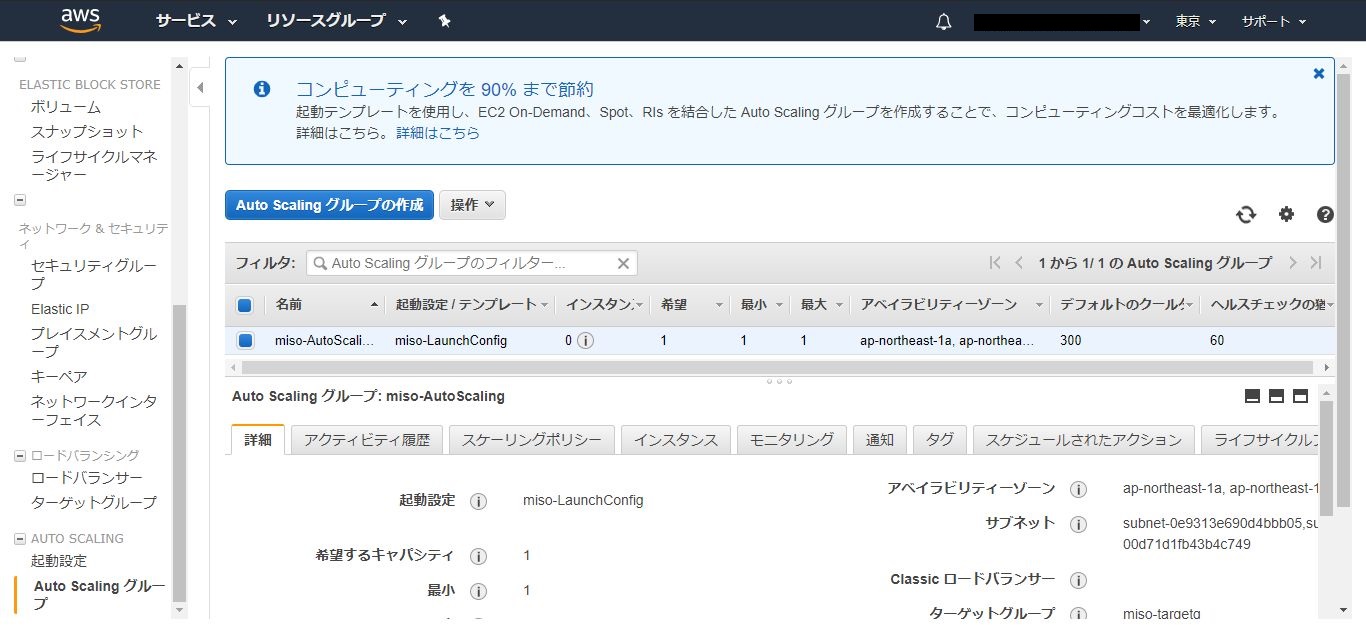Click info icon next to 起動設定 label
Screen dimensions: 1366x625
coord(478,501)
